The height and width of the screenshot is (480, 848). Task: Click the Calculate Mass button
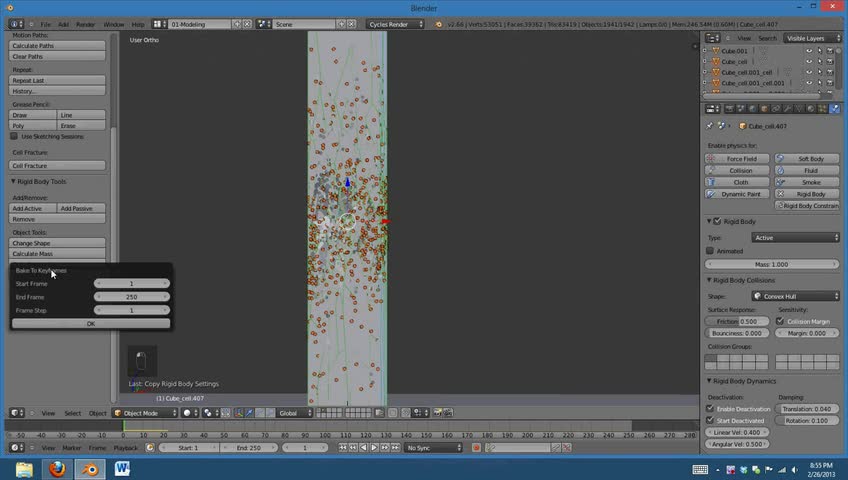click(x=57, y=254)
